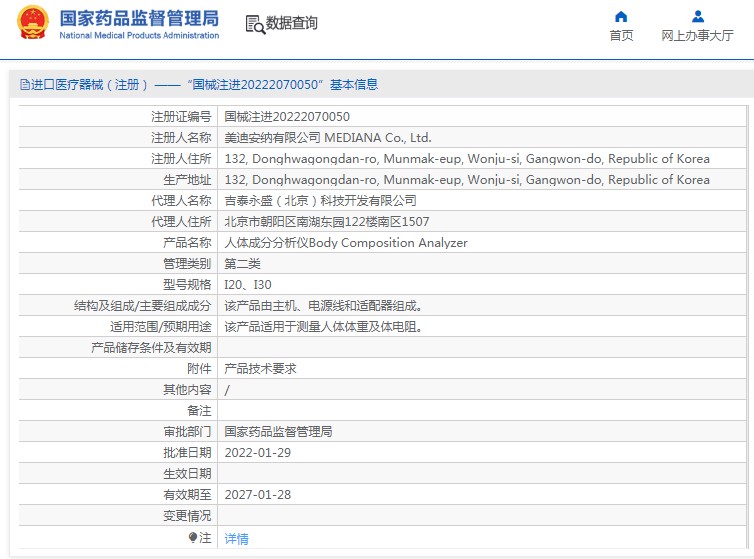Go to 首页 text link
Image resolution: width=754 pixels, height=559 pixels.
coord(621,36)
